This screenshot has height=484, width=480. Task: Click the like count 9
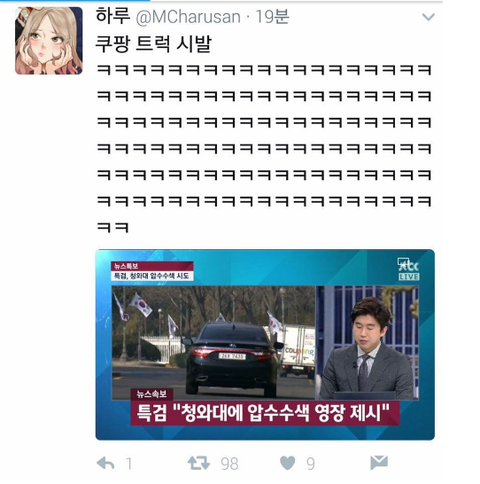point(311,464)
